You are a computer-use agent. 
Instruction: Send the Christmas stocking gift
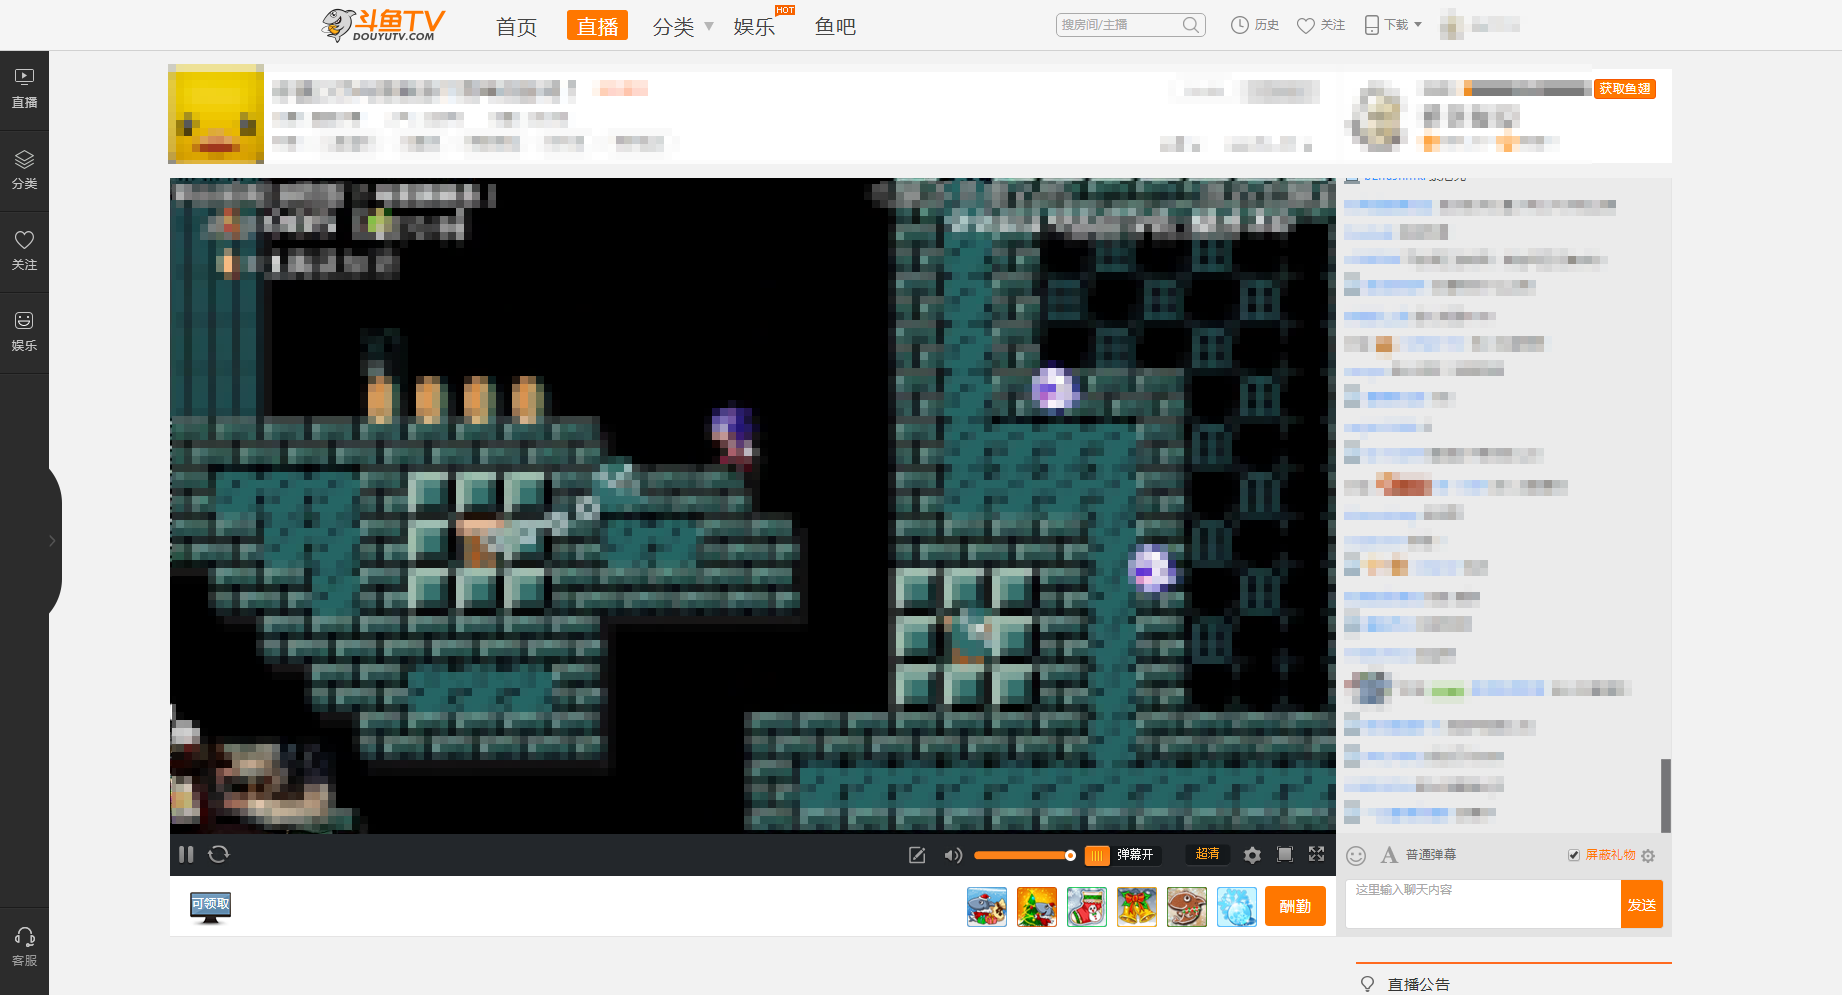click(x=1087, y=907)
